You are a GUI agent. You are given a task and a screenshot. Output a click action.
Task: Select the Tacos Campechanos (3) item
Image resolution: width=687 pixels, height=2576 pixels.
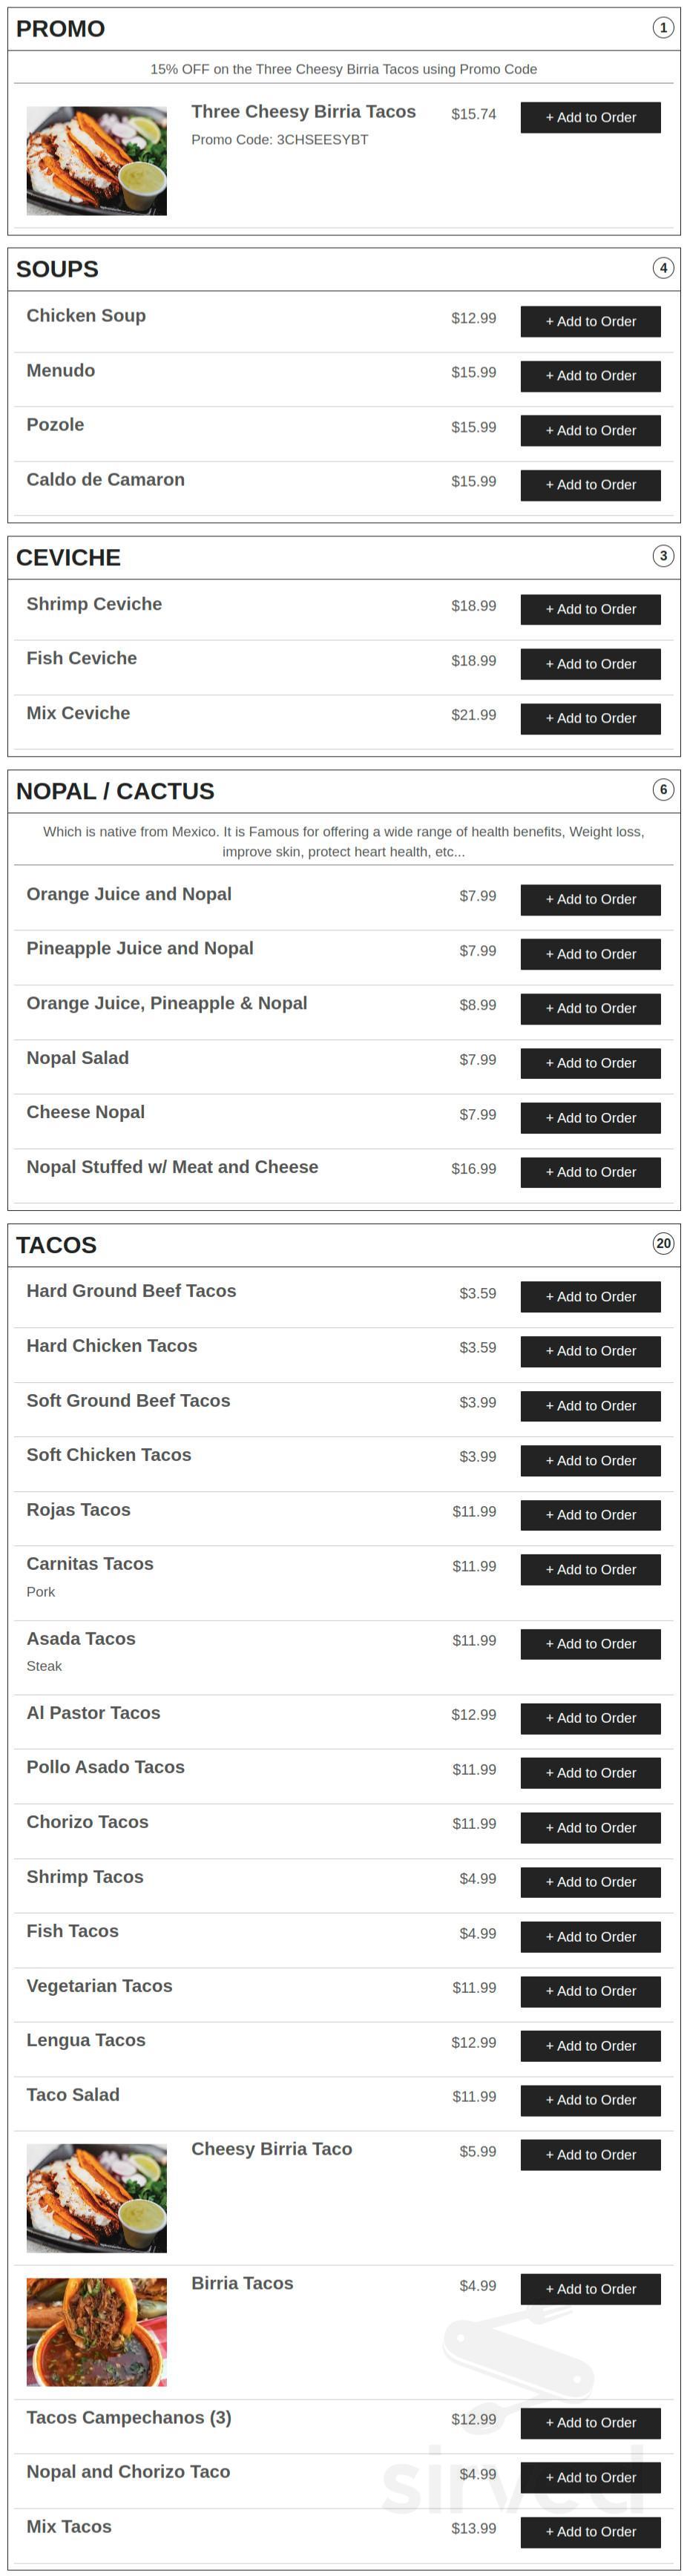129,2417
